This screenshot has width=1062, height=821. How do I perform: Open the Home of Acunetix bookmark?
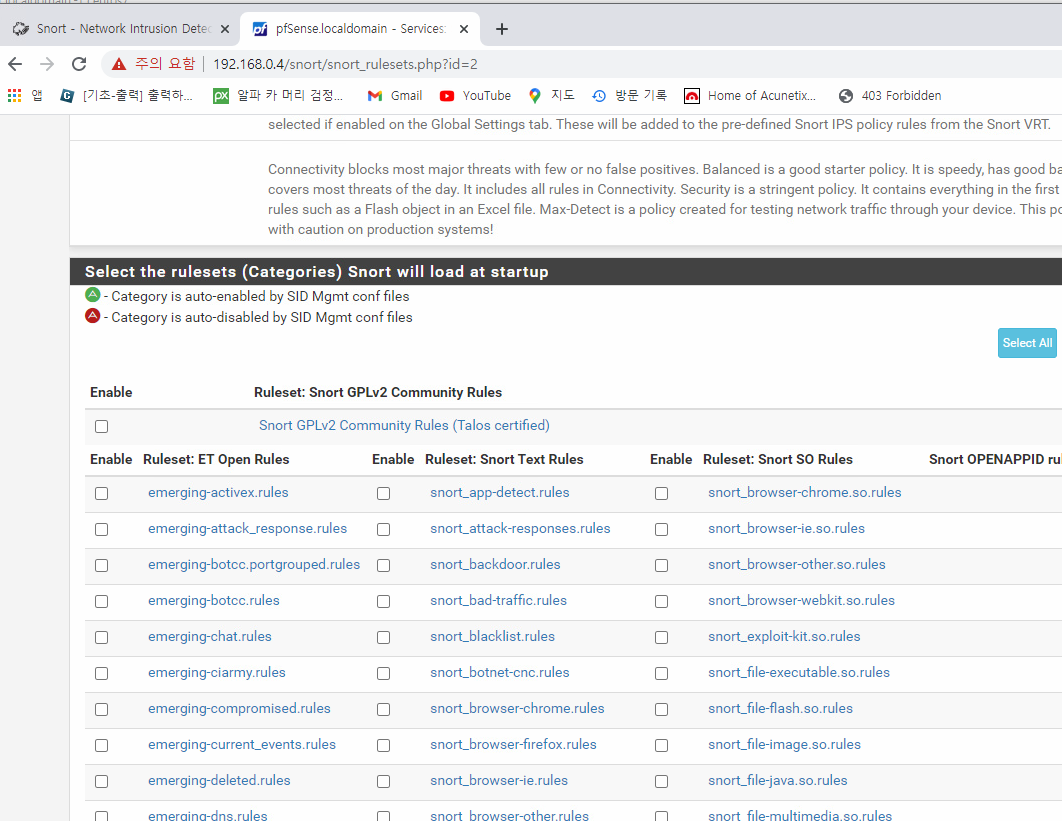coord(750,96)
